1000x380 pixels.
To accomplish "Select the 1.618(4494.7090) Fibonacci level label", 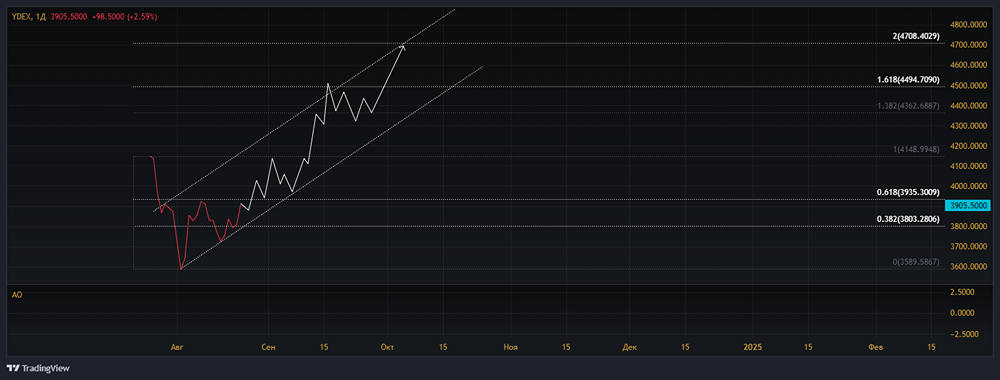I will pyautogui.click(x=909, y=80).
